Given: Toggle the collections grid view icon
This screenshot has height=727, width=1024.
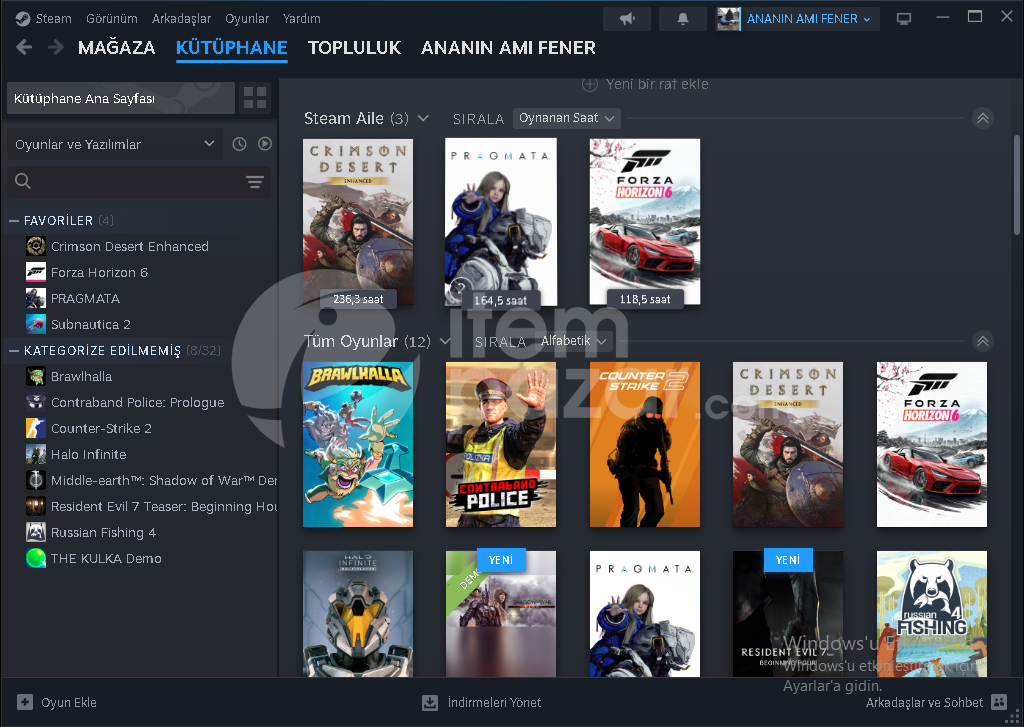Looking at the screenshot, I should 255,98.
